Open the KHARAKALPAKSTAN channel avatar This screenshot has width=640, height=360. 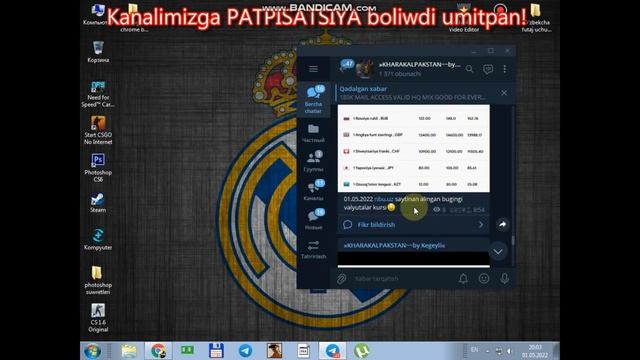coord(364,69)
